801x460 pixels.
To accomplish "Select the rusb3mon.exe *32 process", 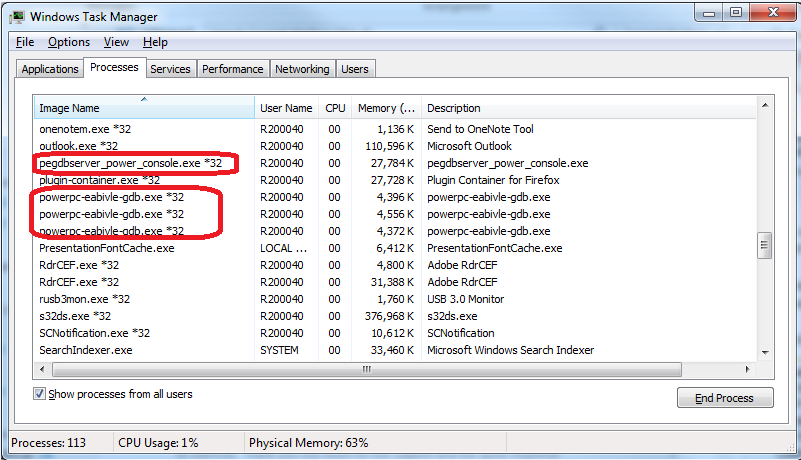I will click(395, 299).
